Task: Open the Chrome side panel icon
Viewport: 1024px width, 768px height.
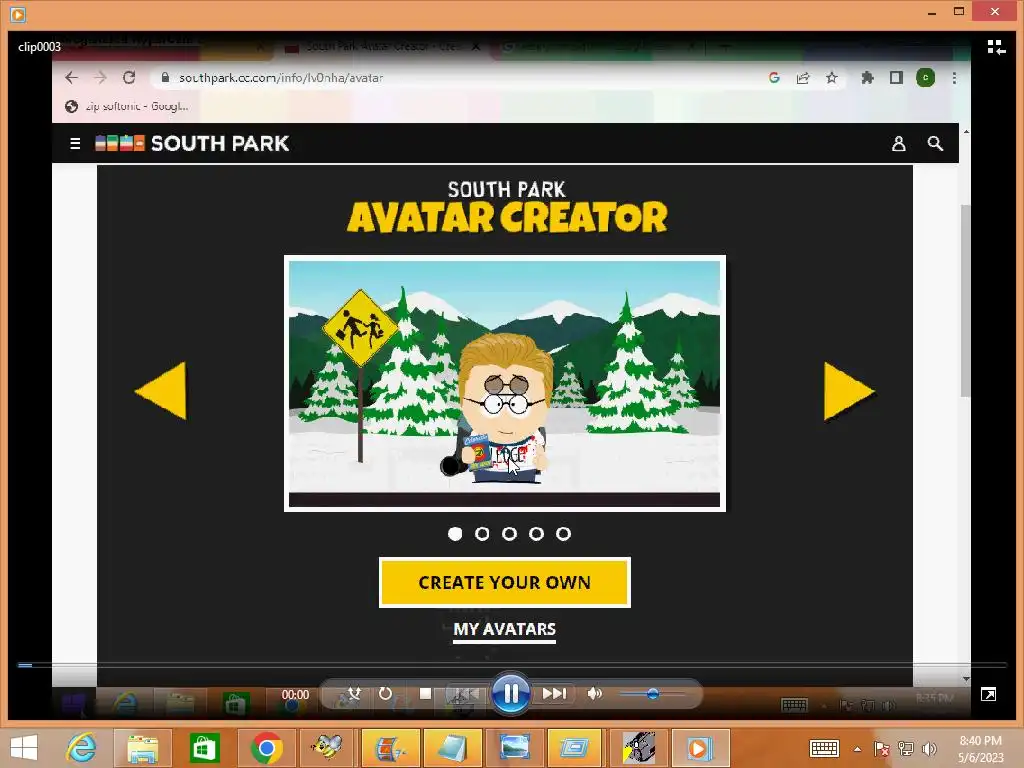Action: [x=896, y=78]
